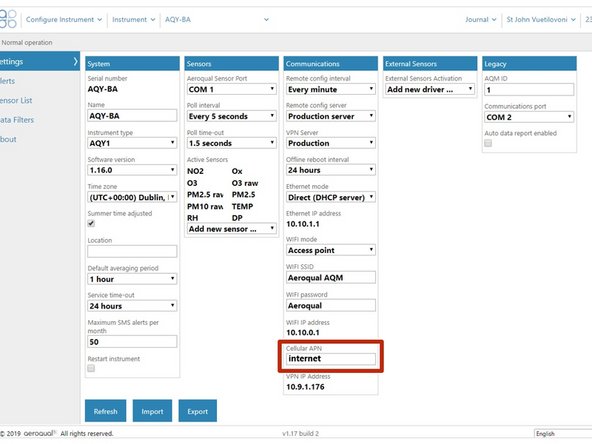Click the AQM ID input field
Screen dimensions: 592x444
[x=529, y=90]
